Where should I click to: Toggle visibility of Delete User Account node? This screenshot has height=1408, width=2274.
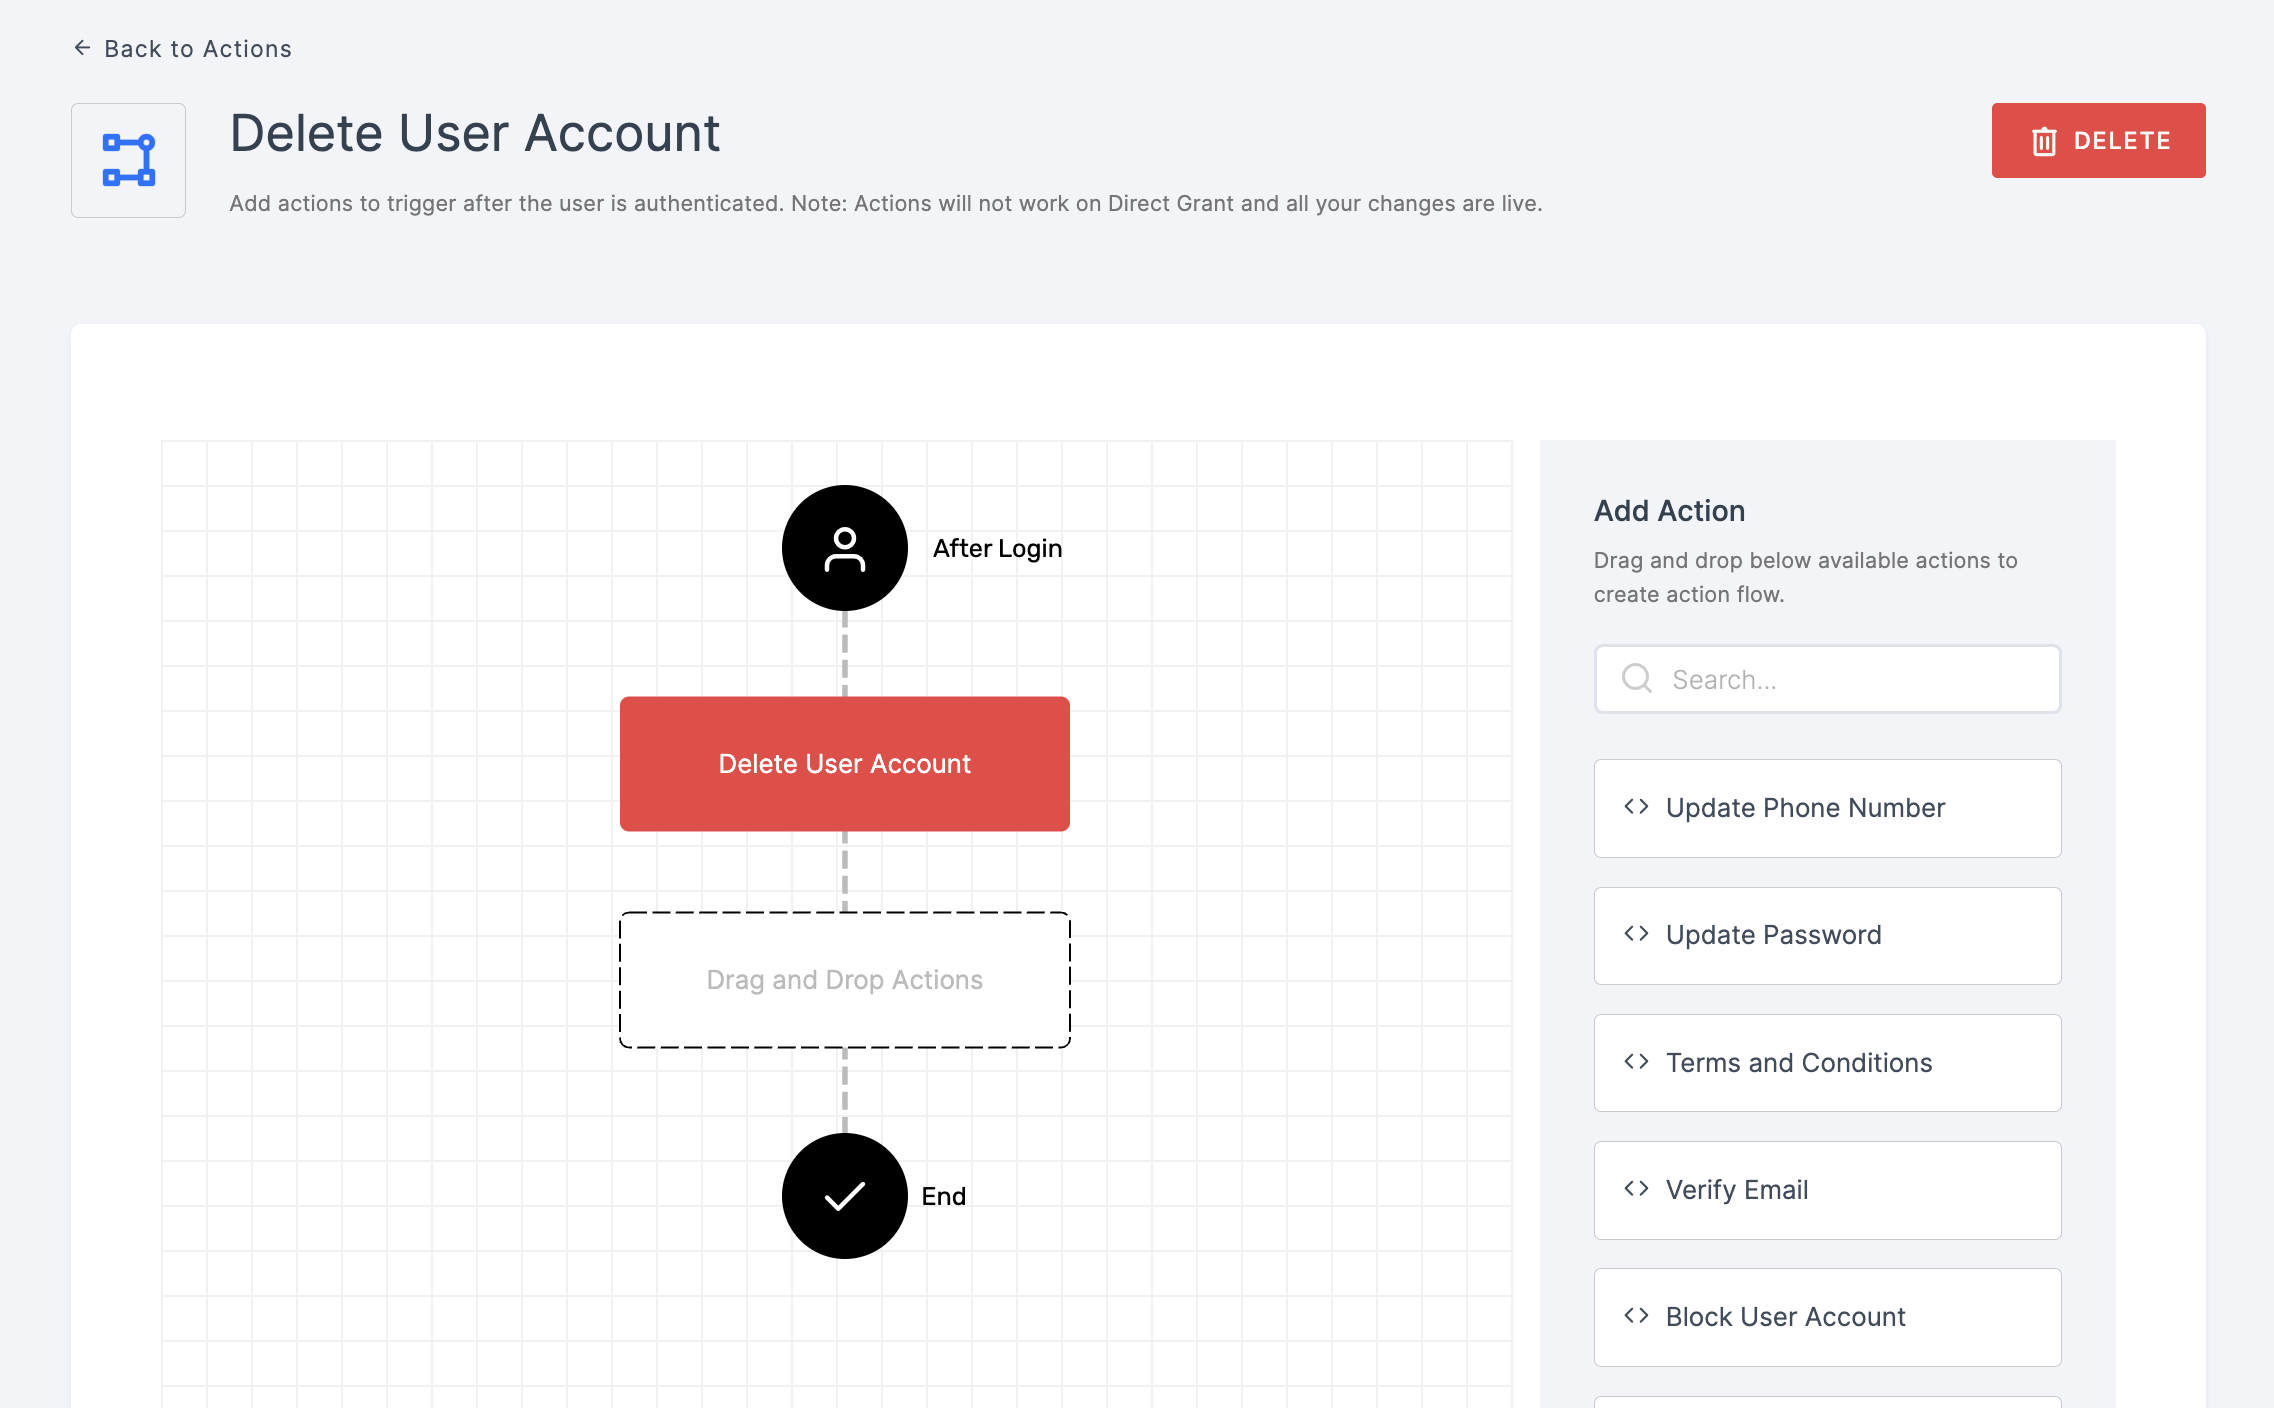point(845,763)
